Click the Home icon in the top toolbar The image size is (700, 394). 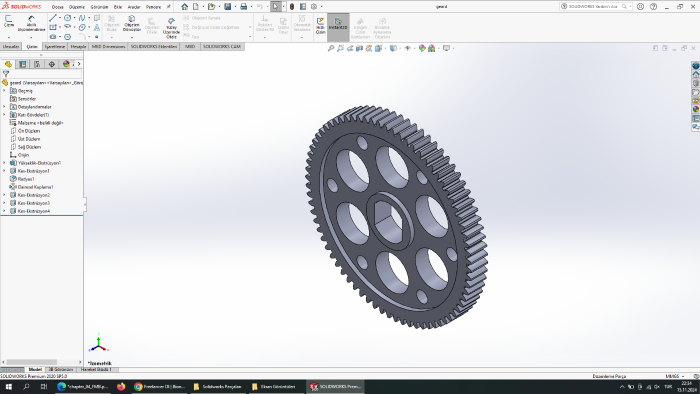[x=184, y=7]
